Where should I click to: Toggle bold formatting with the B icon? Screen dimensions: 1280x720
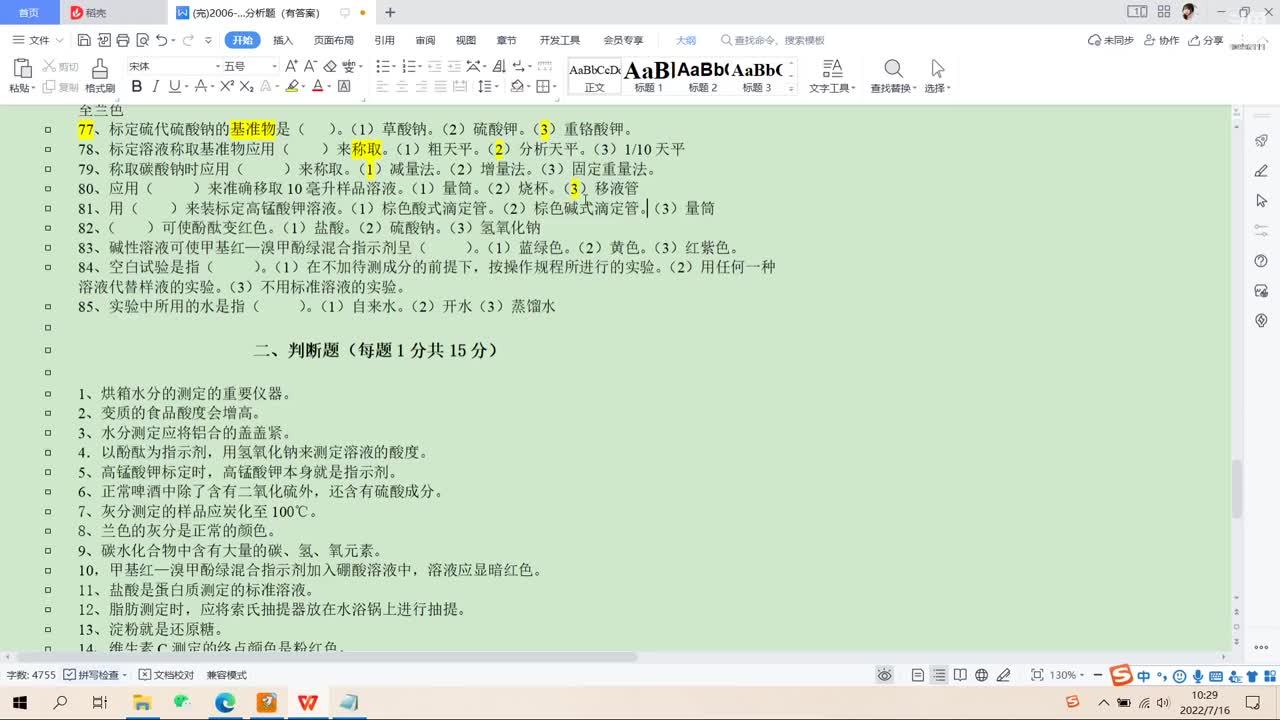(137, 87)
